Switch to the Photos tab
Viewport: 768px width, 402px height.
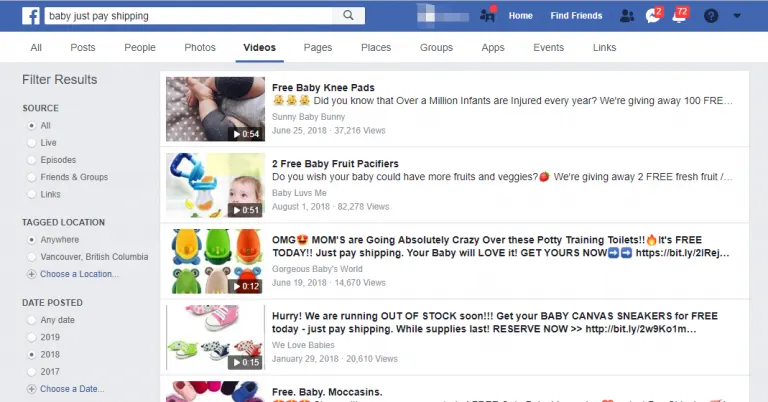tap(200, 47)
